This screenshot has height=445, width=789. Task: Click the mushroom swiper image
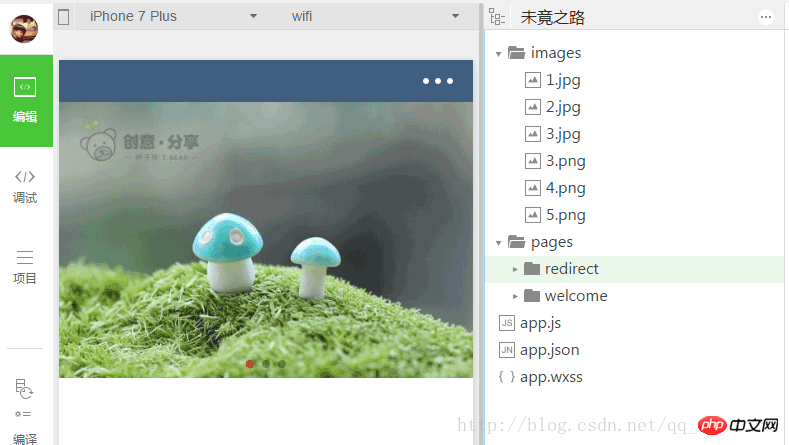click(266, 240)
